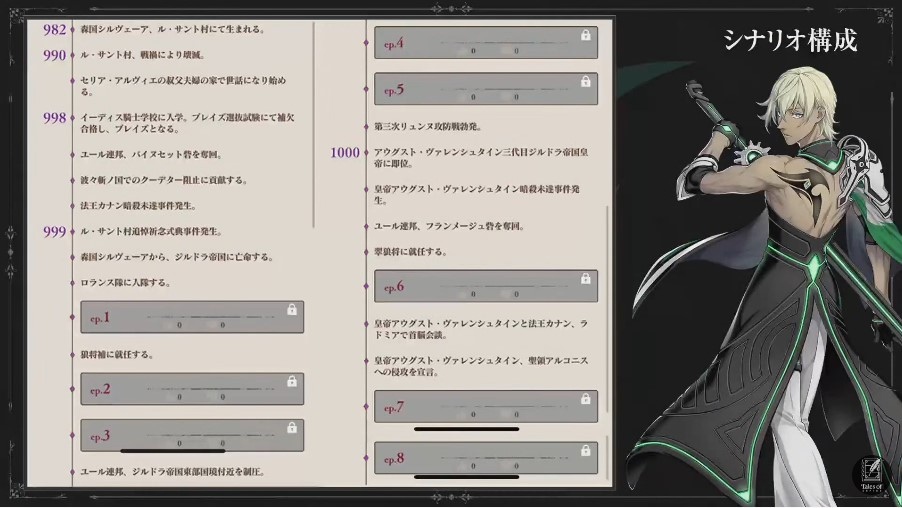Select the ep.4 episode card

tap(486, 43)
